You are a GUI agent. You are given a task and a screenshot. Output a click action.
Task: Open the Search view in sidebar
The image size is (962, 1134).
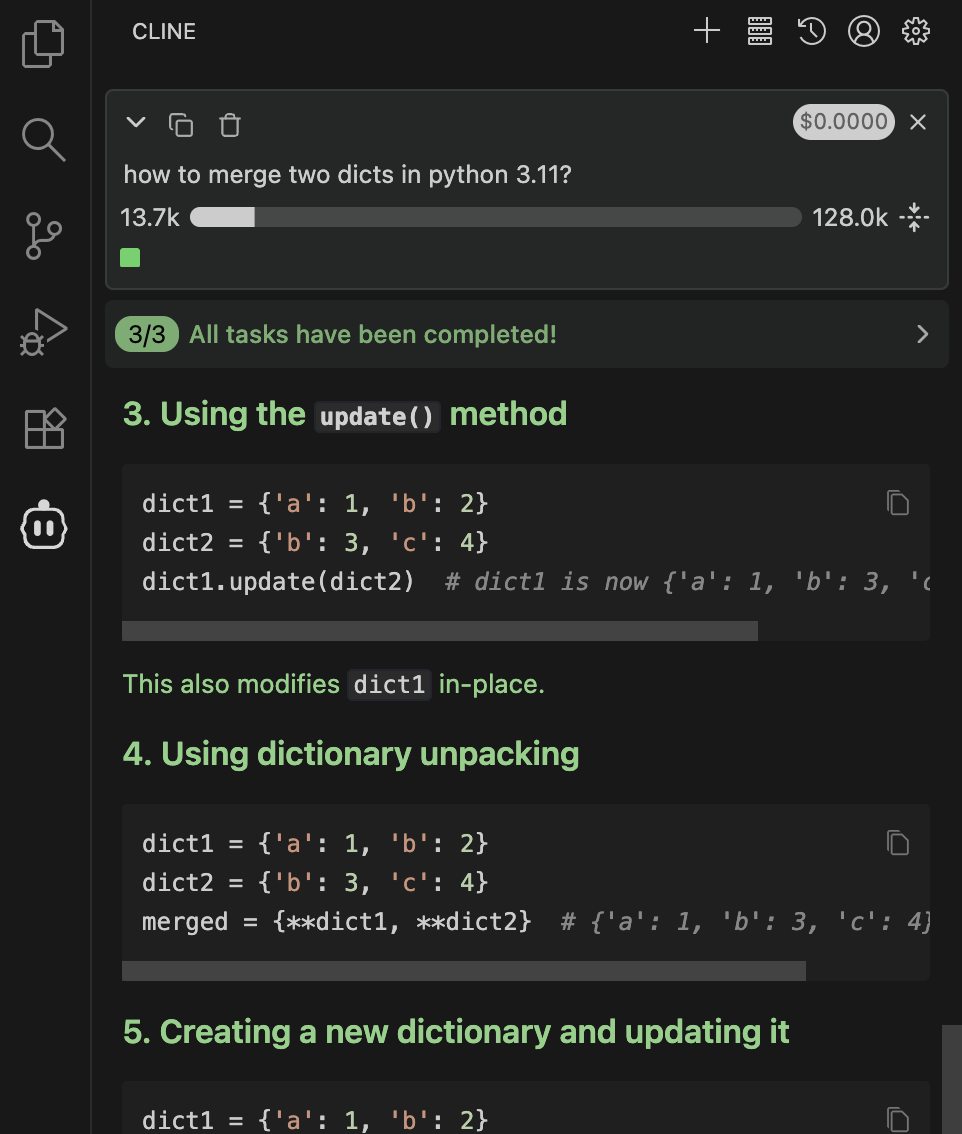[x=43, y=140]
